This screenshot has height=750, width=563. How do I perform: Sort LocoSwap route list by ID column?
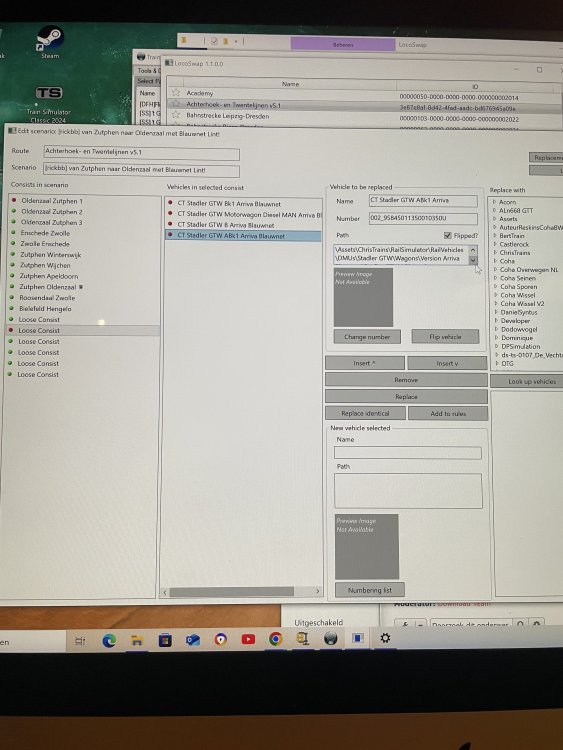click(475, 87)
